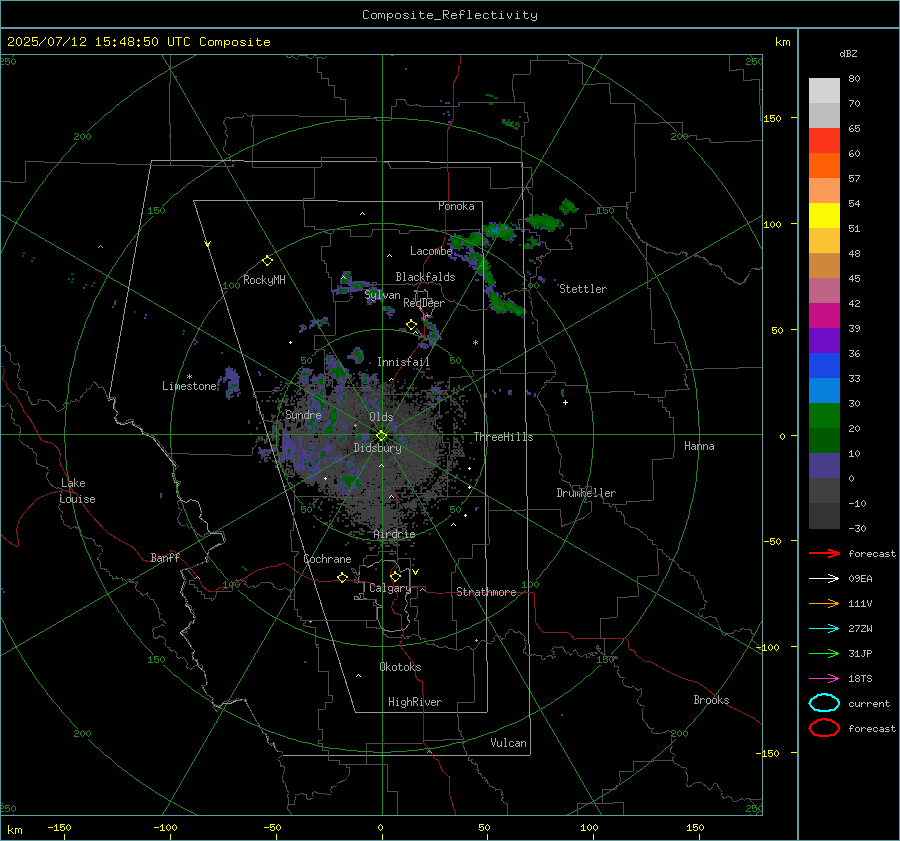The width and height of the screenshot is (900, 841).
Task: Select the red 60–65 dBZ swatch
Action: pyautogui.click(x=824, y=141)
